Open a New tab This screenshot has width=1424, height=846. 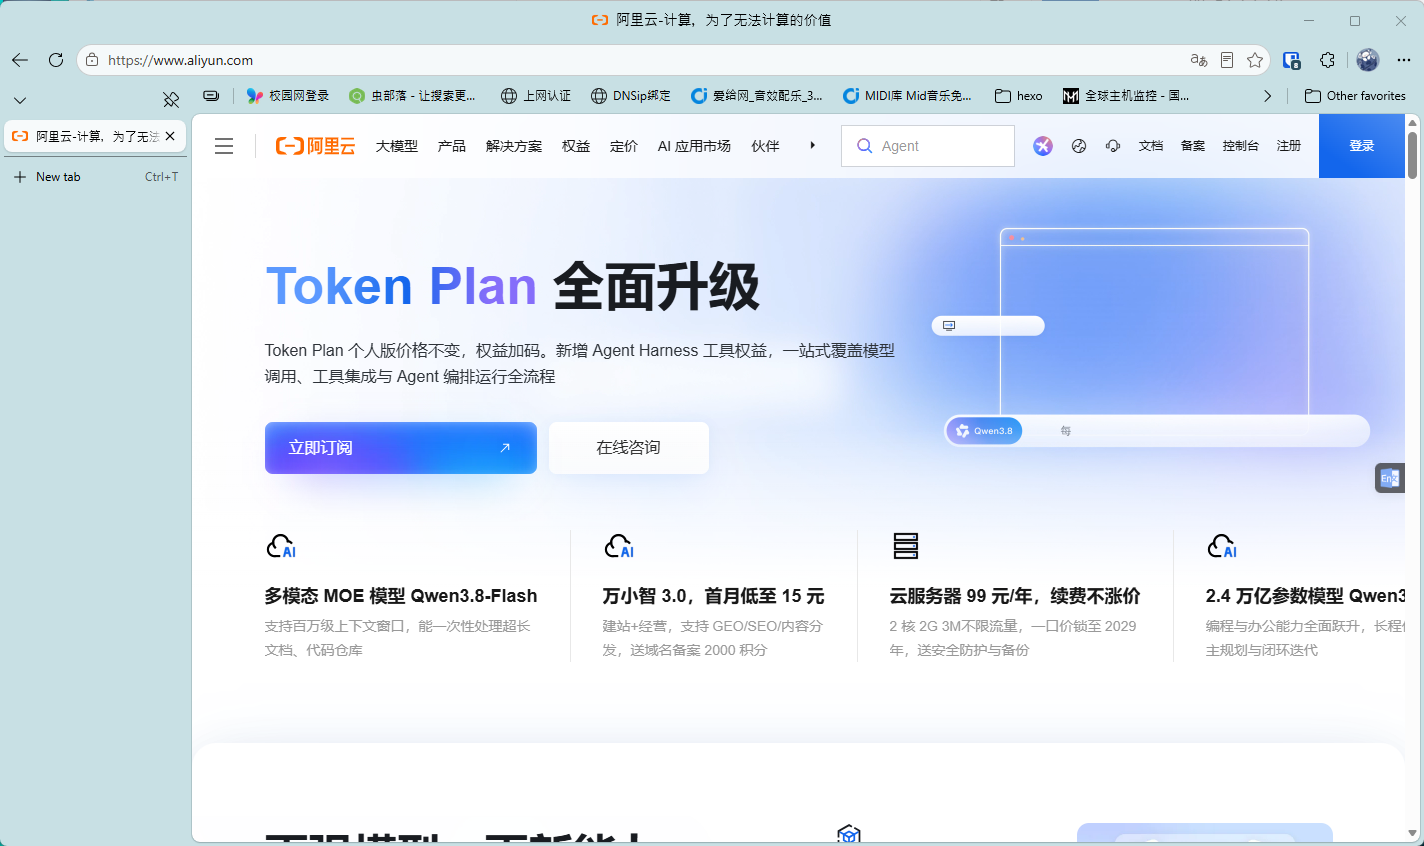95,177
